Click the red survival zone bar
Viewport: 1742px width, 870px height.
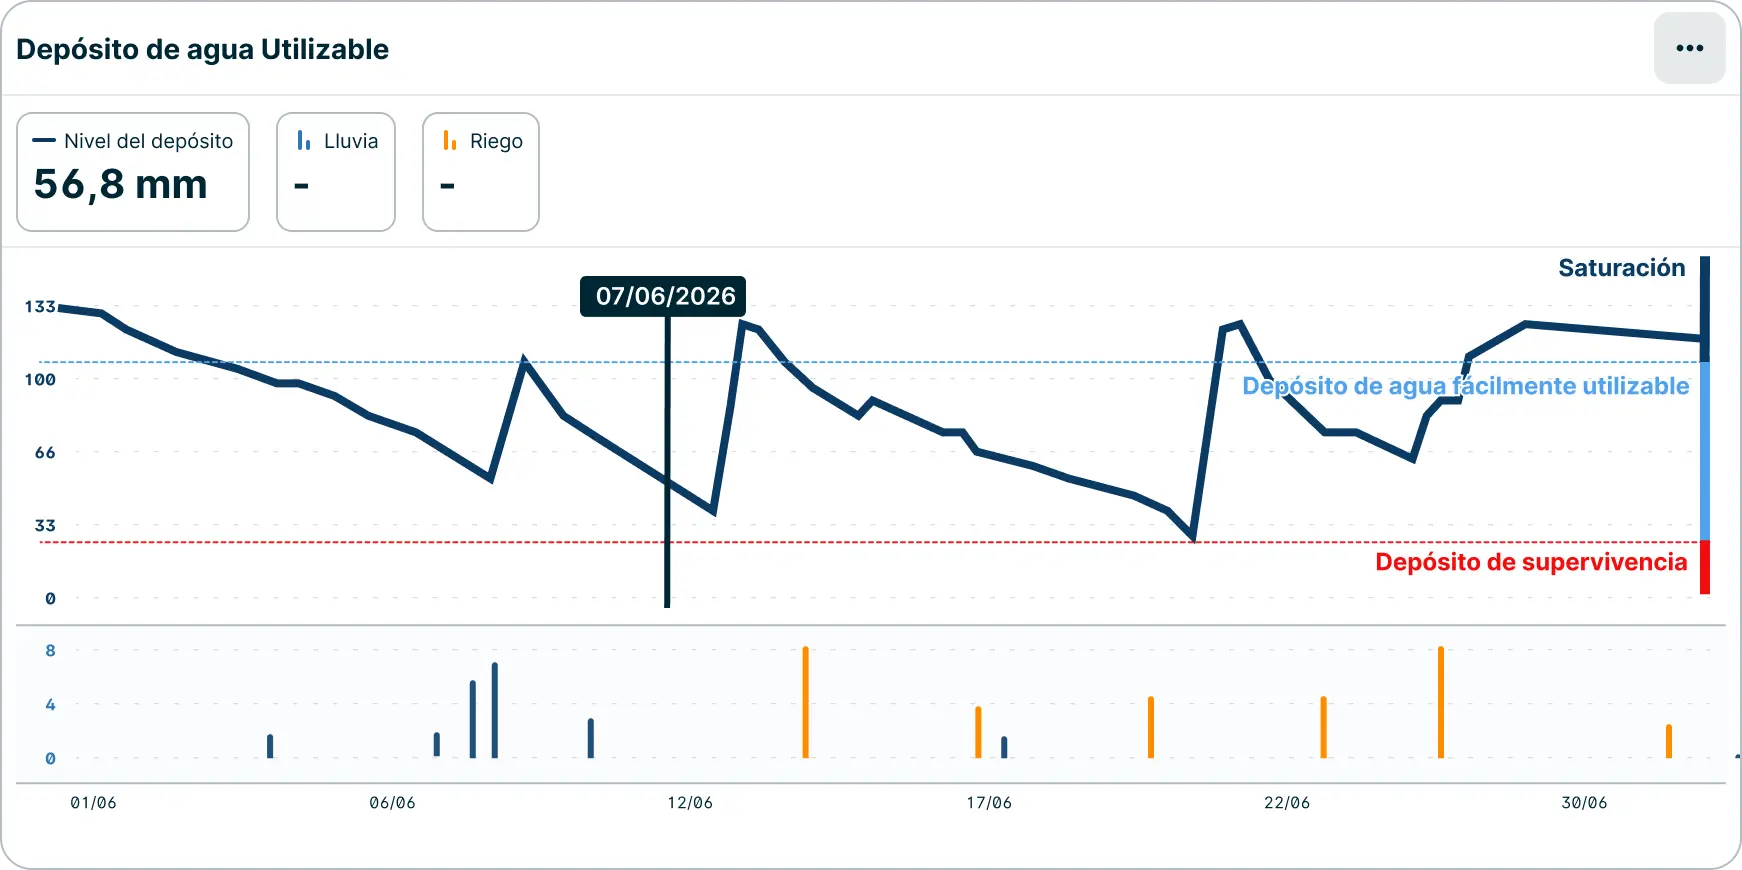(1705, 567)
